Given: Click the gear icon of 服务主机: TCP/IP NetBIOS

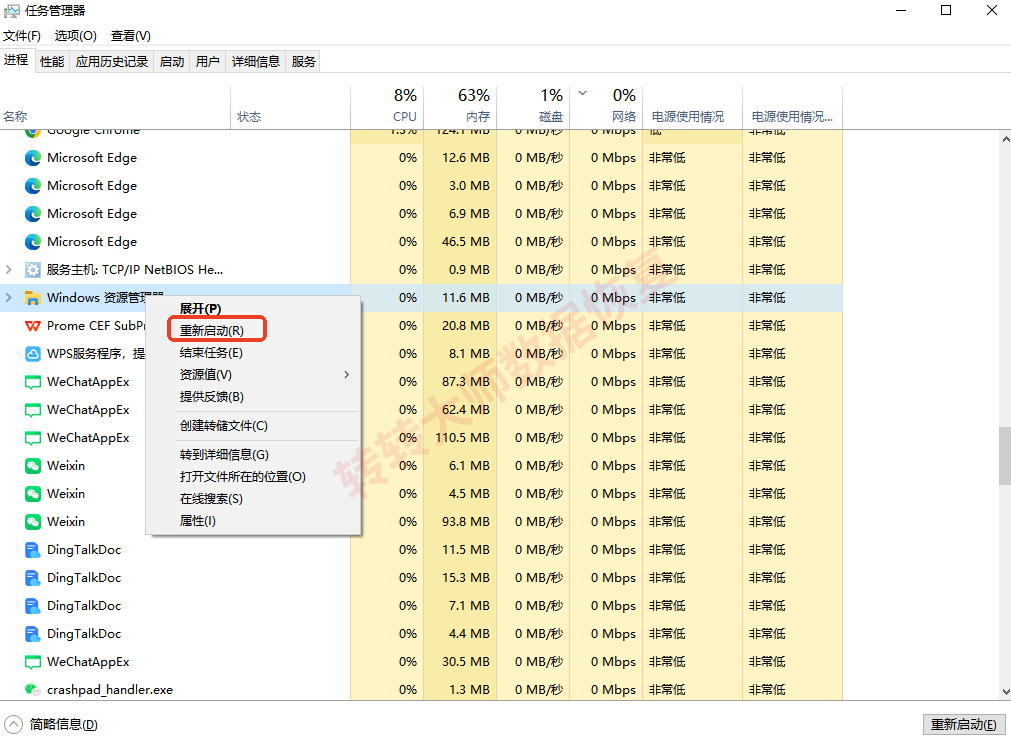Looking at the screenshot, I should [33, 270].
